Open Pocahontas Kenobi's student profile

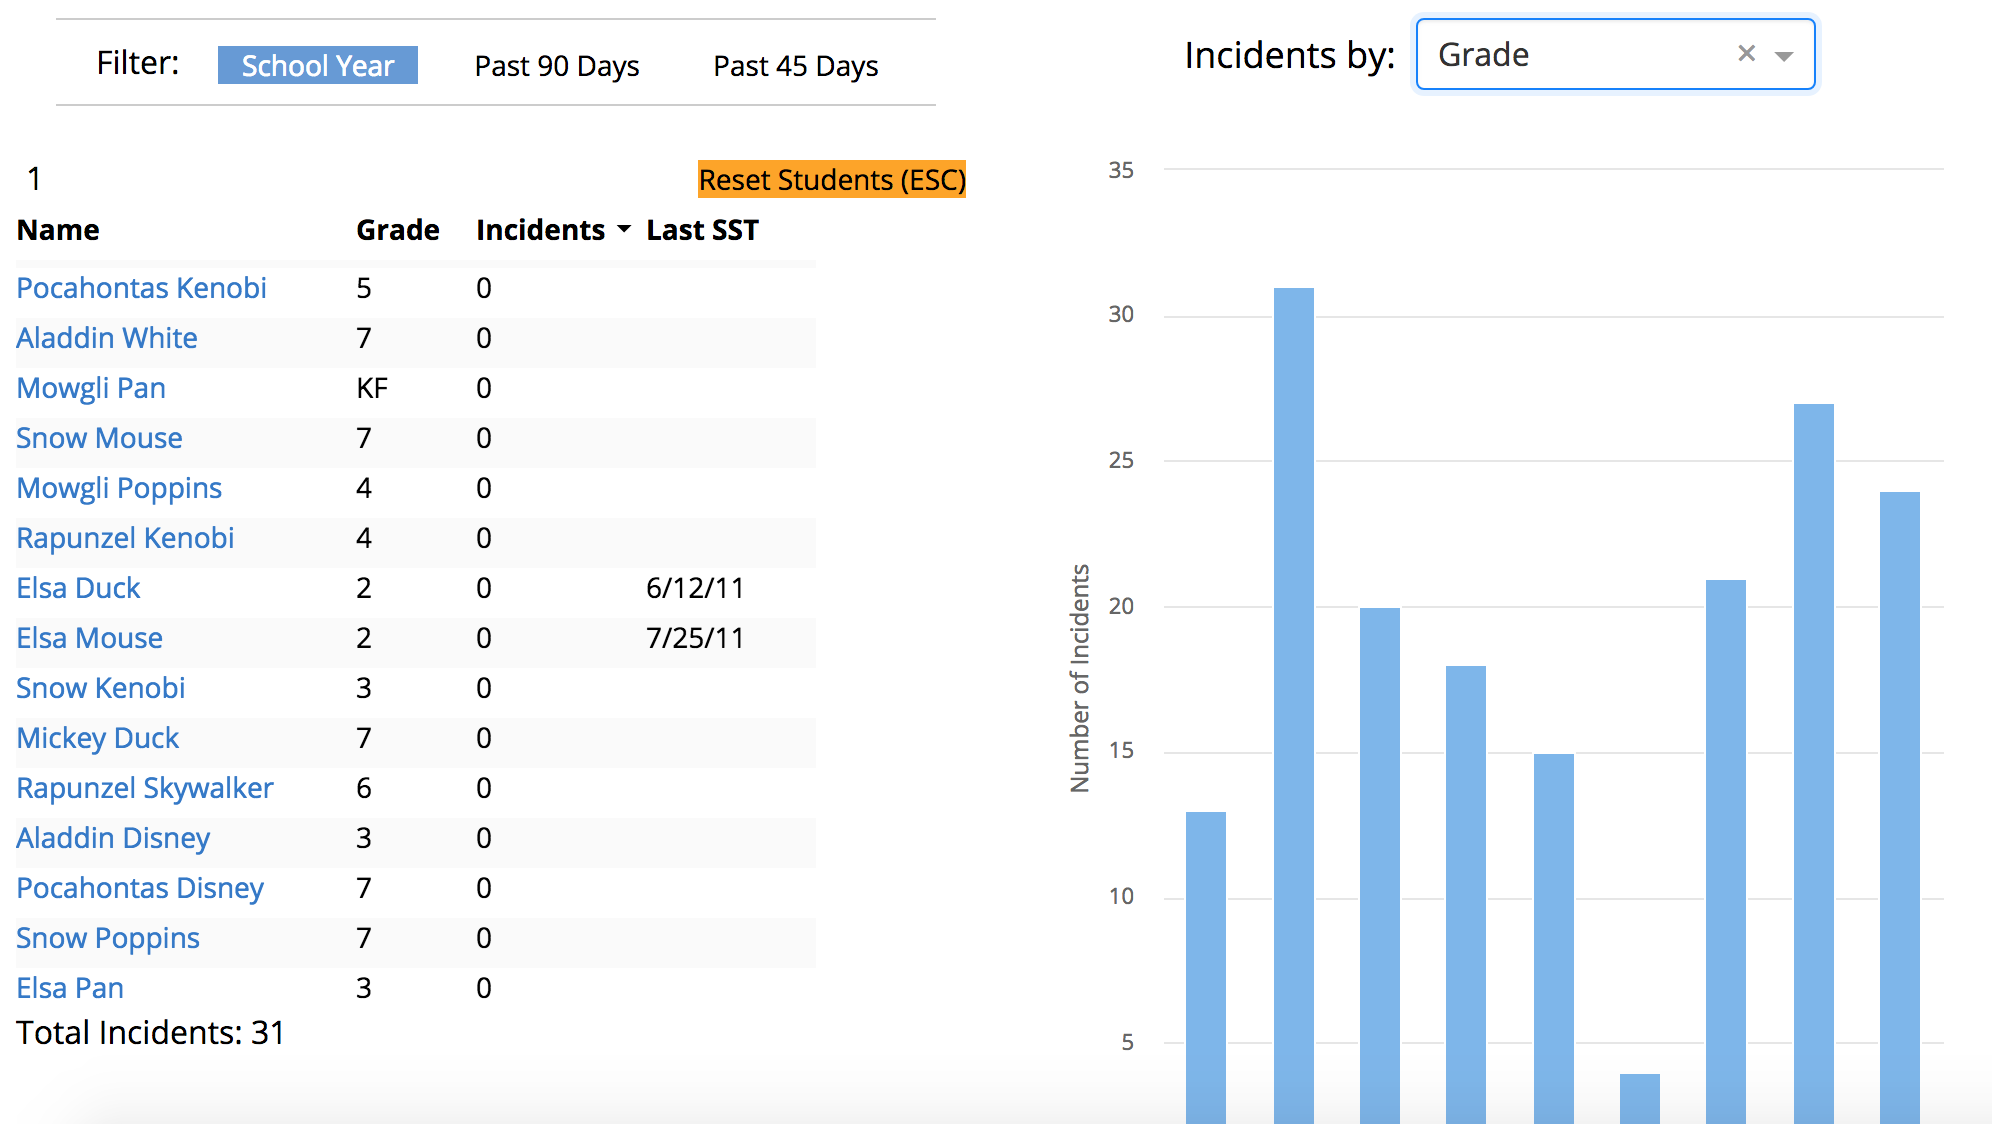[140, 288]
